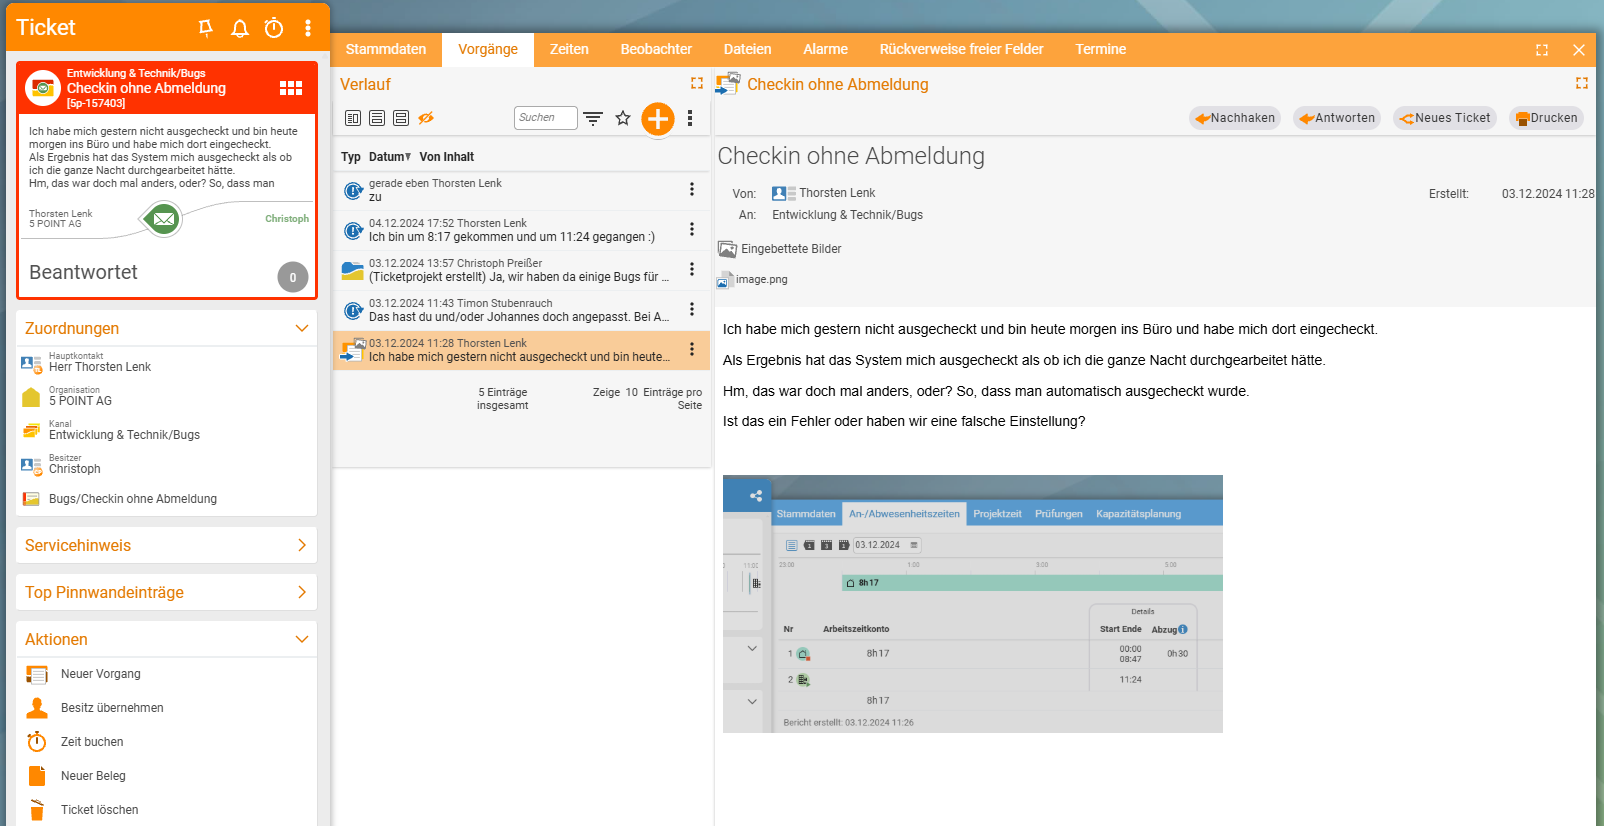Open the alarm bell in Ticket header
1604x826 pixels.
click(x=240, y=28)
